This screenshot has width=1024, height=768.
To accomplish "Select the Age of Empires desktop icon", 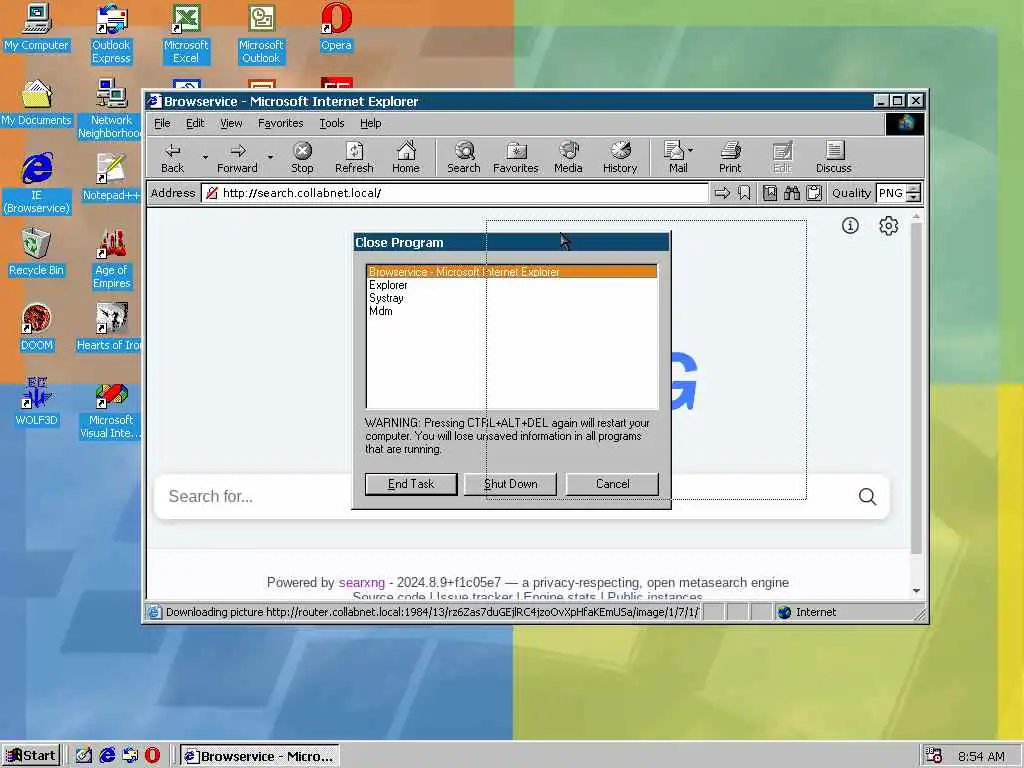I will coord(112,259).
